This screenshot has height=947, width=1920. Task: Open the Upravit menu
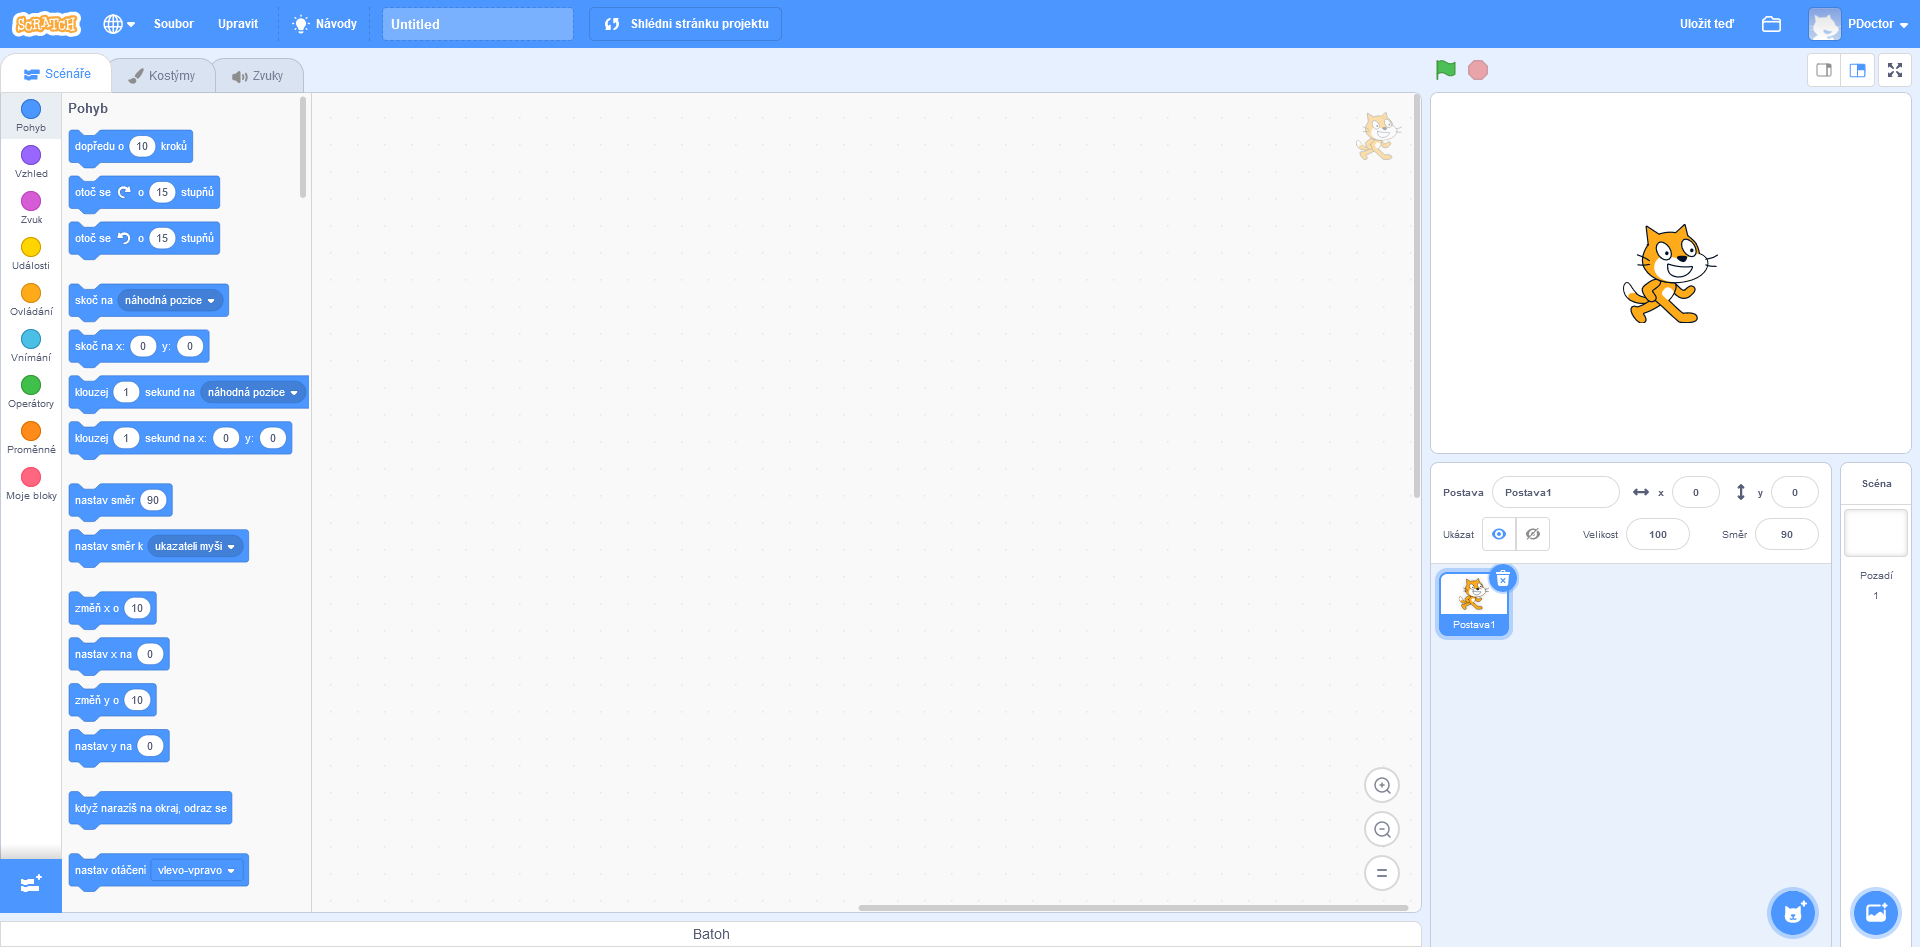(238, 24)
